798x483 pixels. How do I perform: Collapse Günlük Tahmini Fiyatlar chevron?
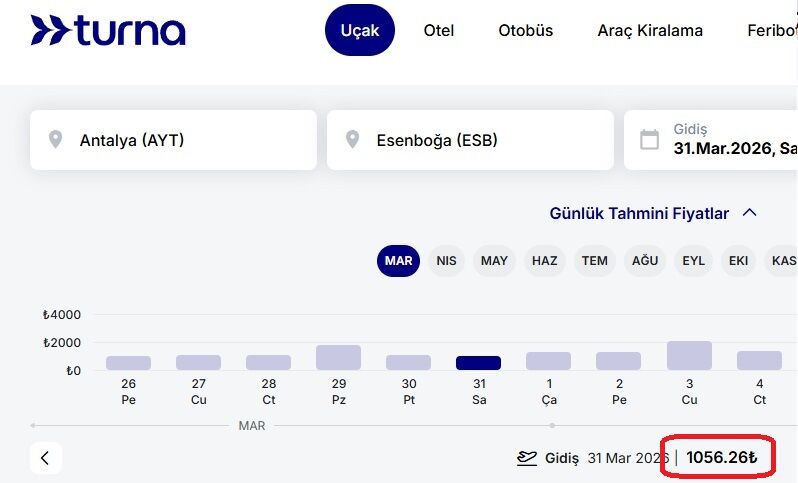coord(750,213)
